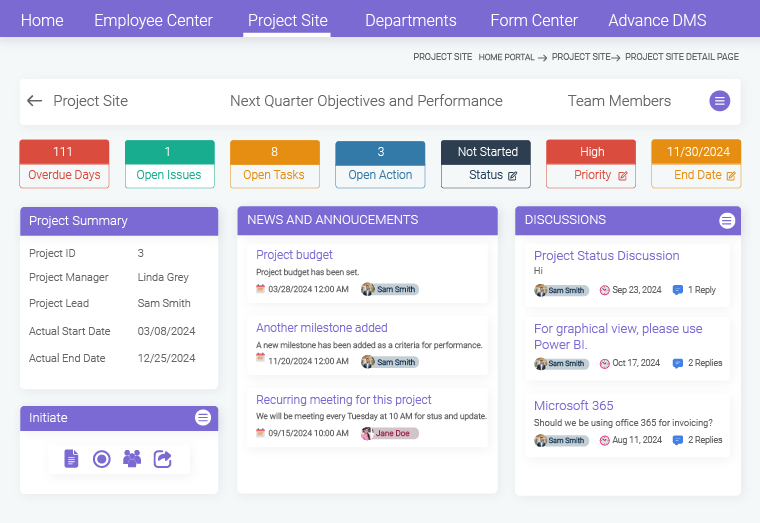This screenshot has width=760, height=523.
Task: Click PROJECT SITE DETAIL PAGE breadcrumb text
Action: 681,57
